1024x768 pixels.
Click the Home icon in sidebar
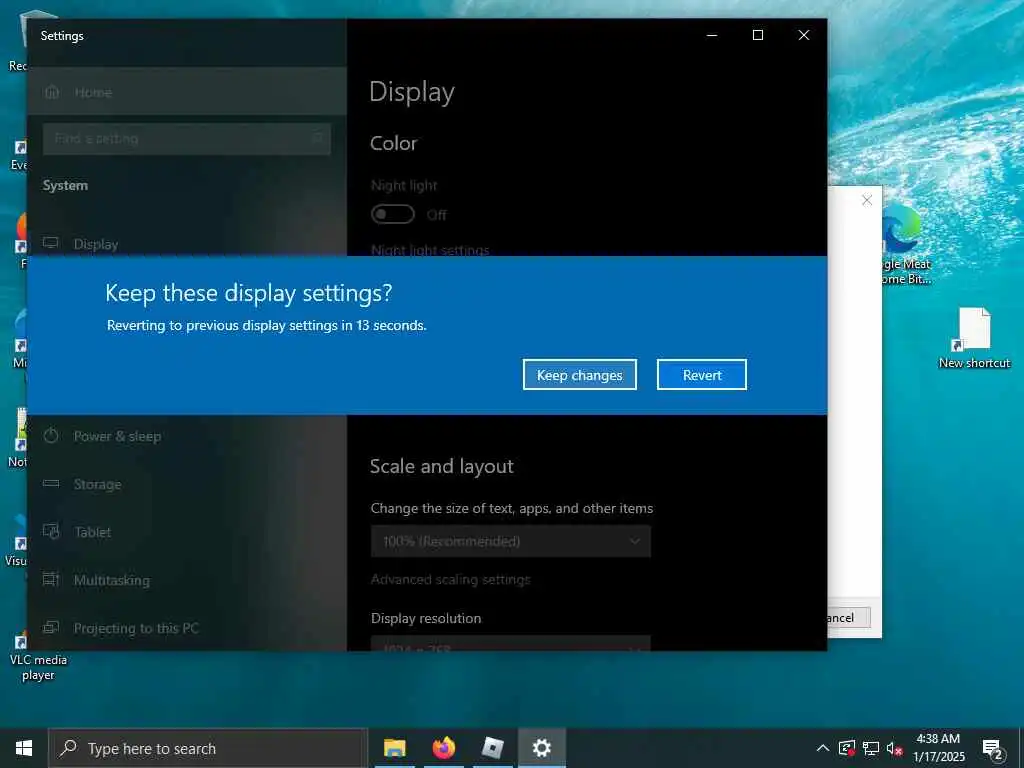pos(52,91)
